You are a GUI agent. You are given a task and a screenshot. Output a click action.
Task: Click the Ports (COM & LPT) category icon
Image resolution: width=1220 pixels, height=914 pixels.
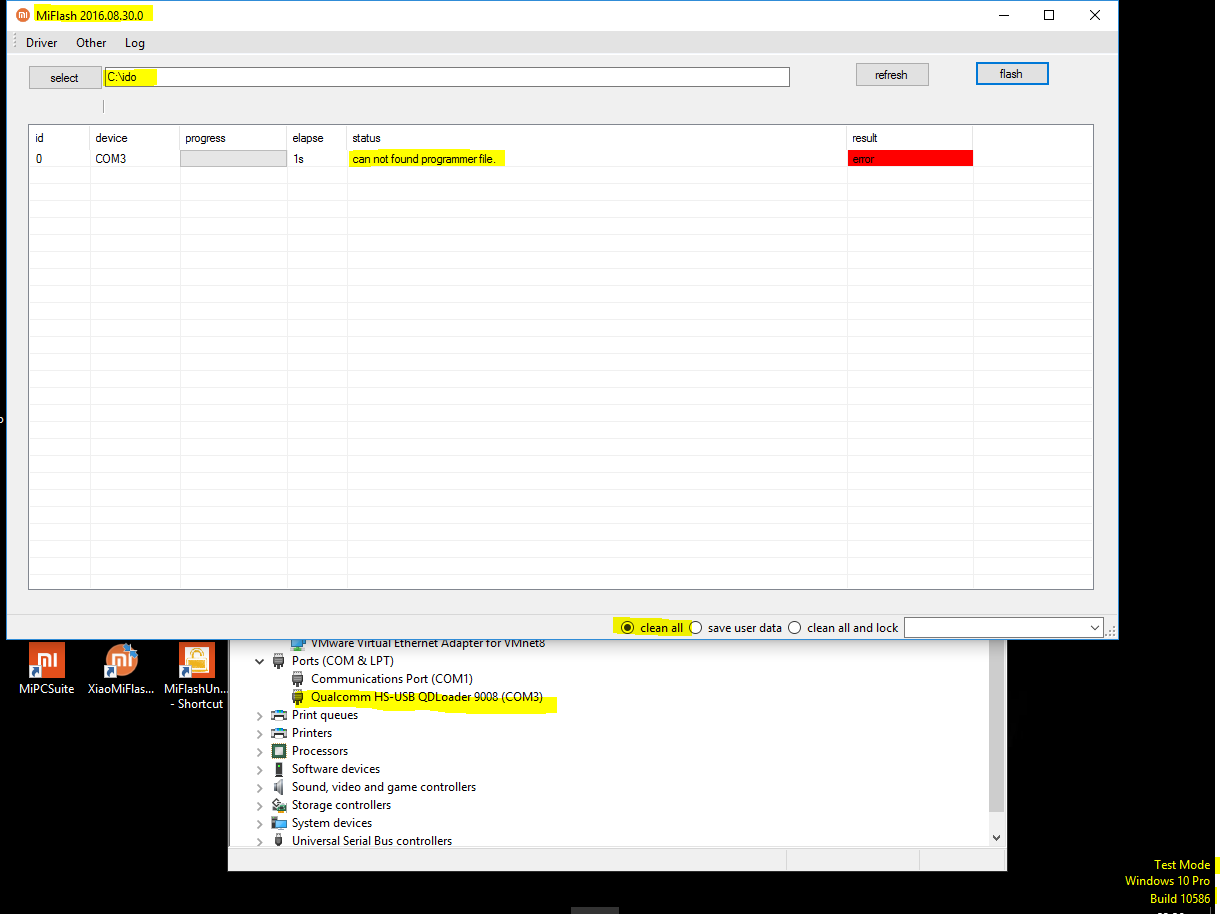point(279,661)
